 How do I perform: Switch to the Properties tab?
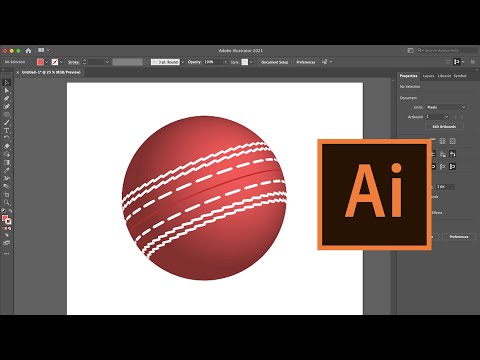408,76
